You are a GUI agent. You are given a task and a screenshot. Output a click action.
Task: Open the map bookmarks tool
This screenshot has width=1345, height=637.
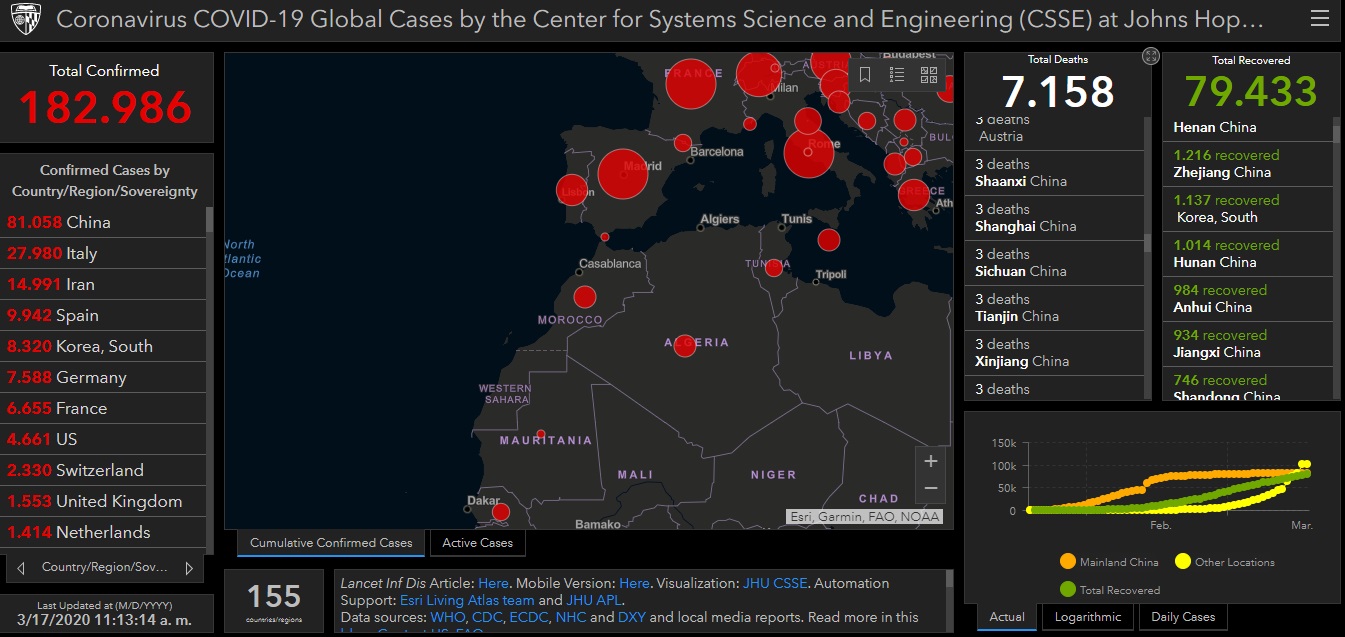coord(865,75)
